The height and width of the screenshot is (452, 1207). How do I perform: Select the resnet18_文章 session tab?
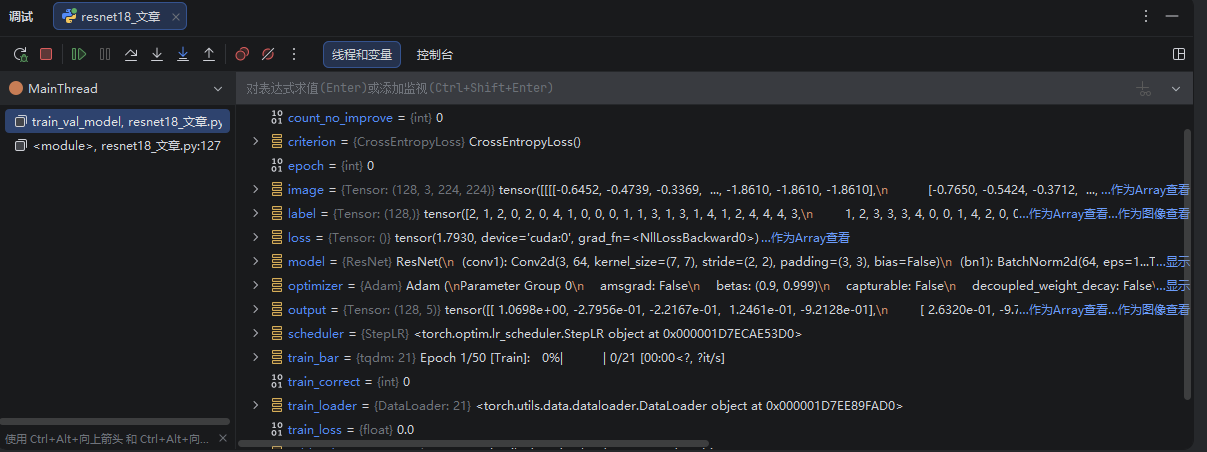point(119,16)
